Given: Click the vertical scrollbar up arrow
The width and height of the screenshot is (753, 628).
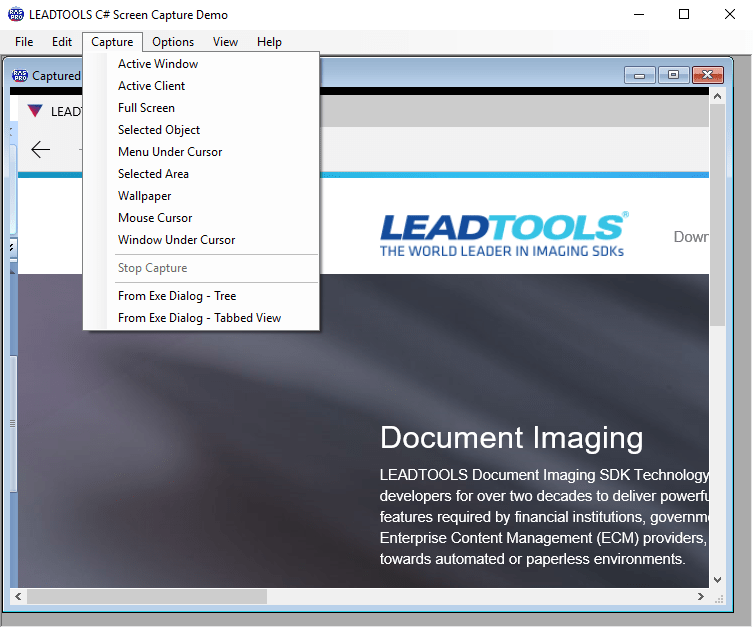Looking at the screenshot, I should tap(717, 97).
